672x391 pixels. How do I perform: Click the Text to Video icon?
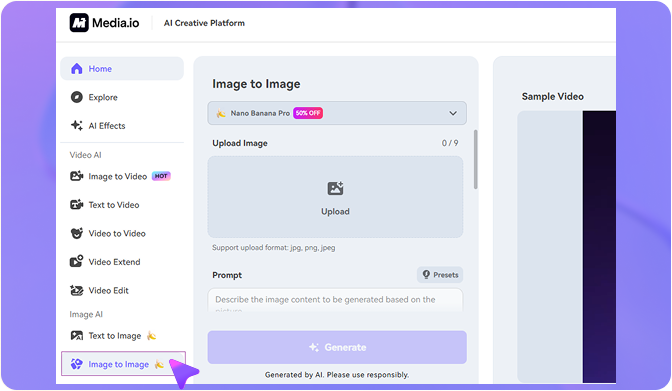pos(77,205)
